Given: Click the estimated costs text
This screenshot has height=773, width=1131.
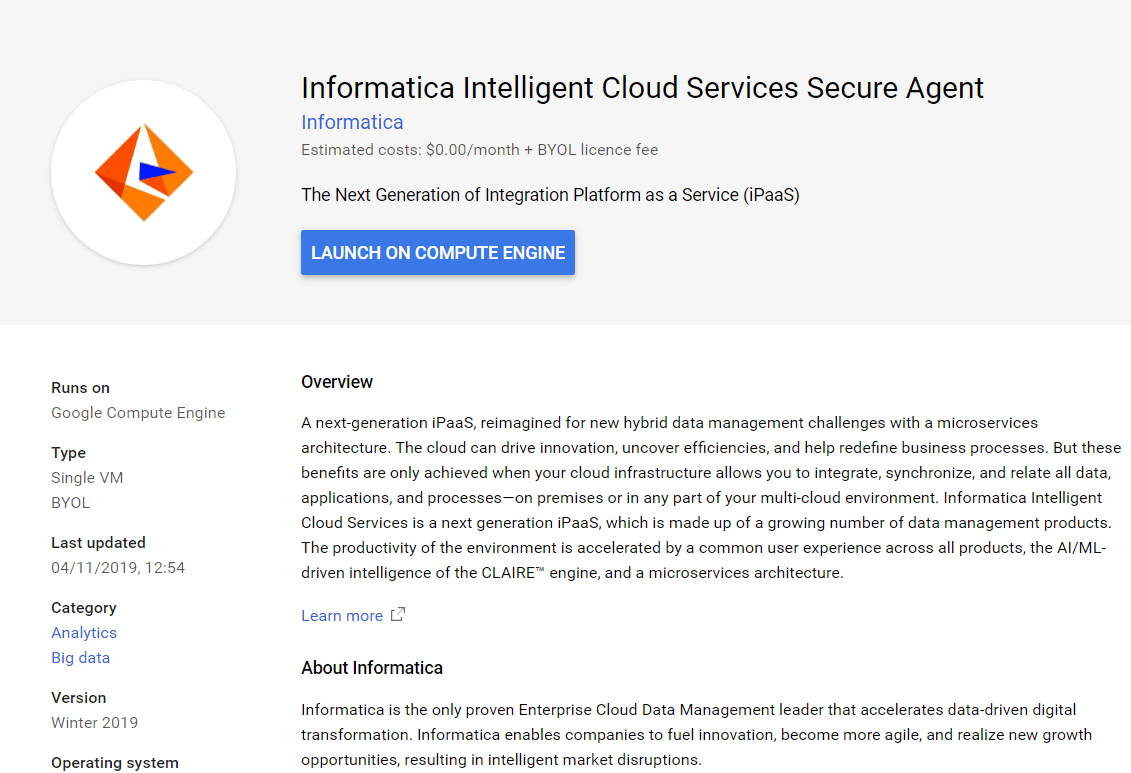Looking at the screenshot, I should [479, 149].
